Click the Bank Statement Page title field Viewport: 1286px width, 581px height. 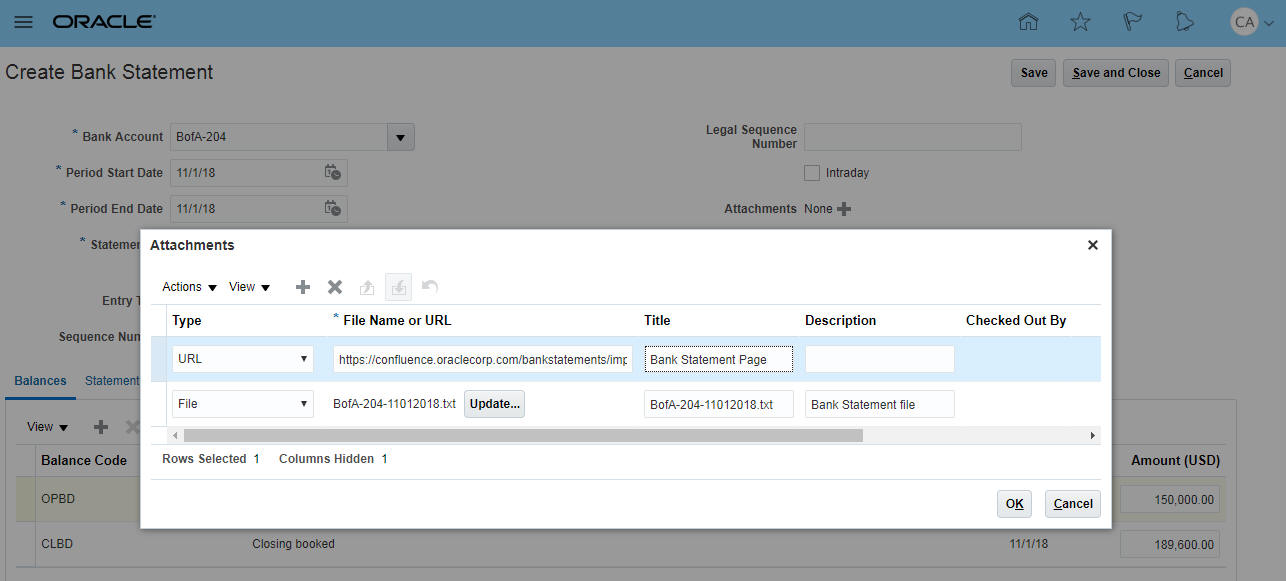pyautogui.click(x=719, y=359)
